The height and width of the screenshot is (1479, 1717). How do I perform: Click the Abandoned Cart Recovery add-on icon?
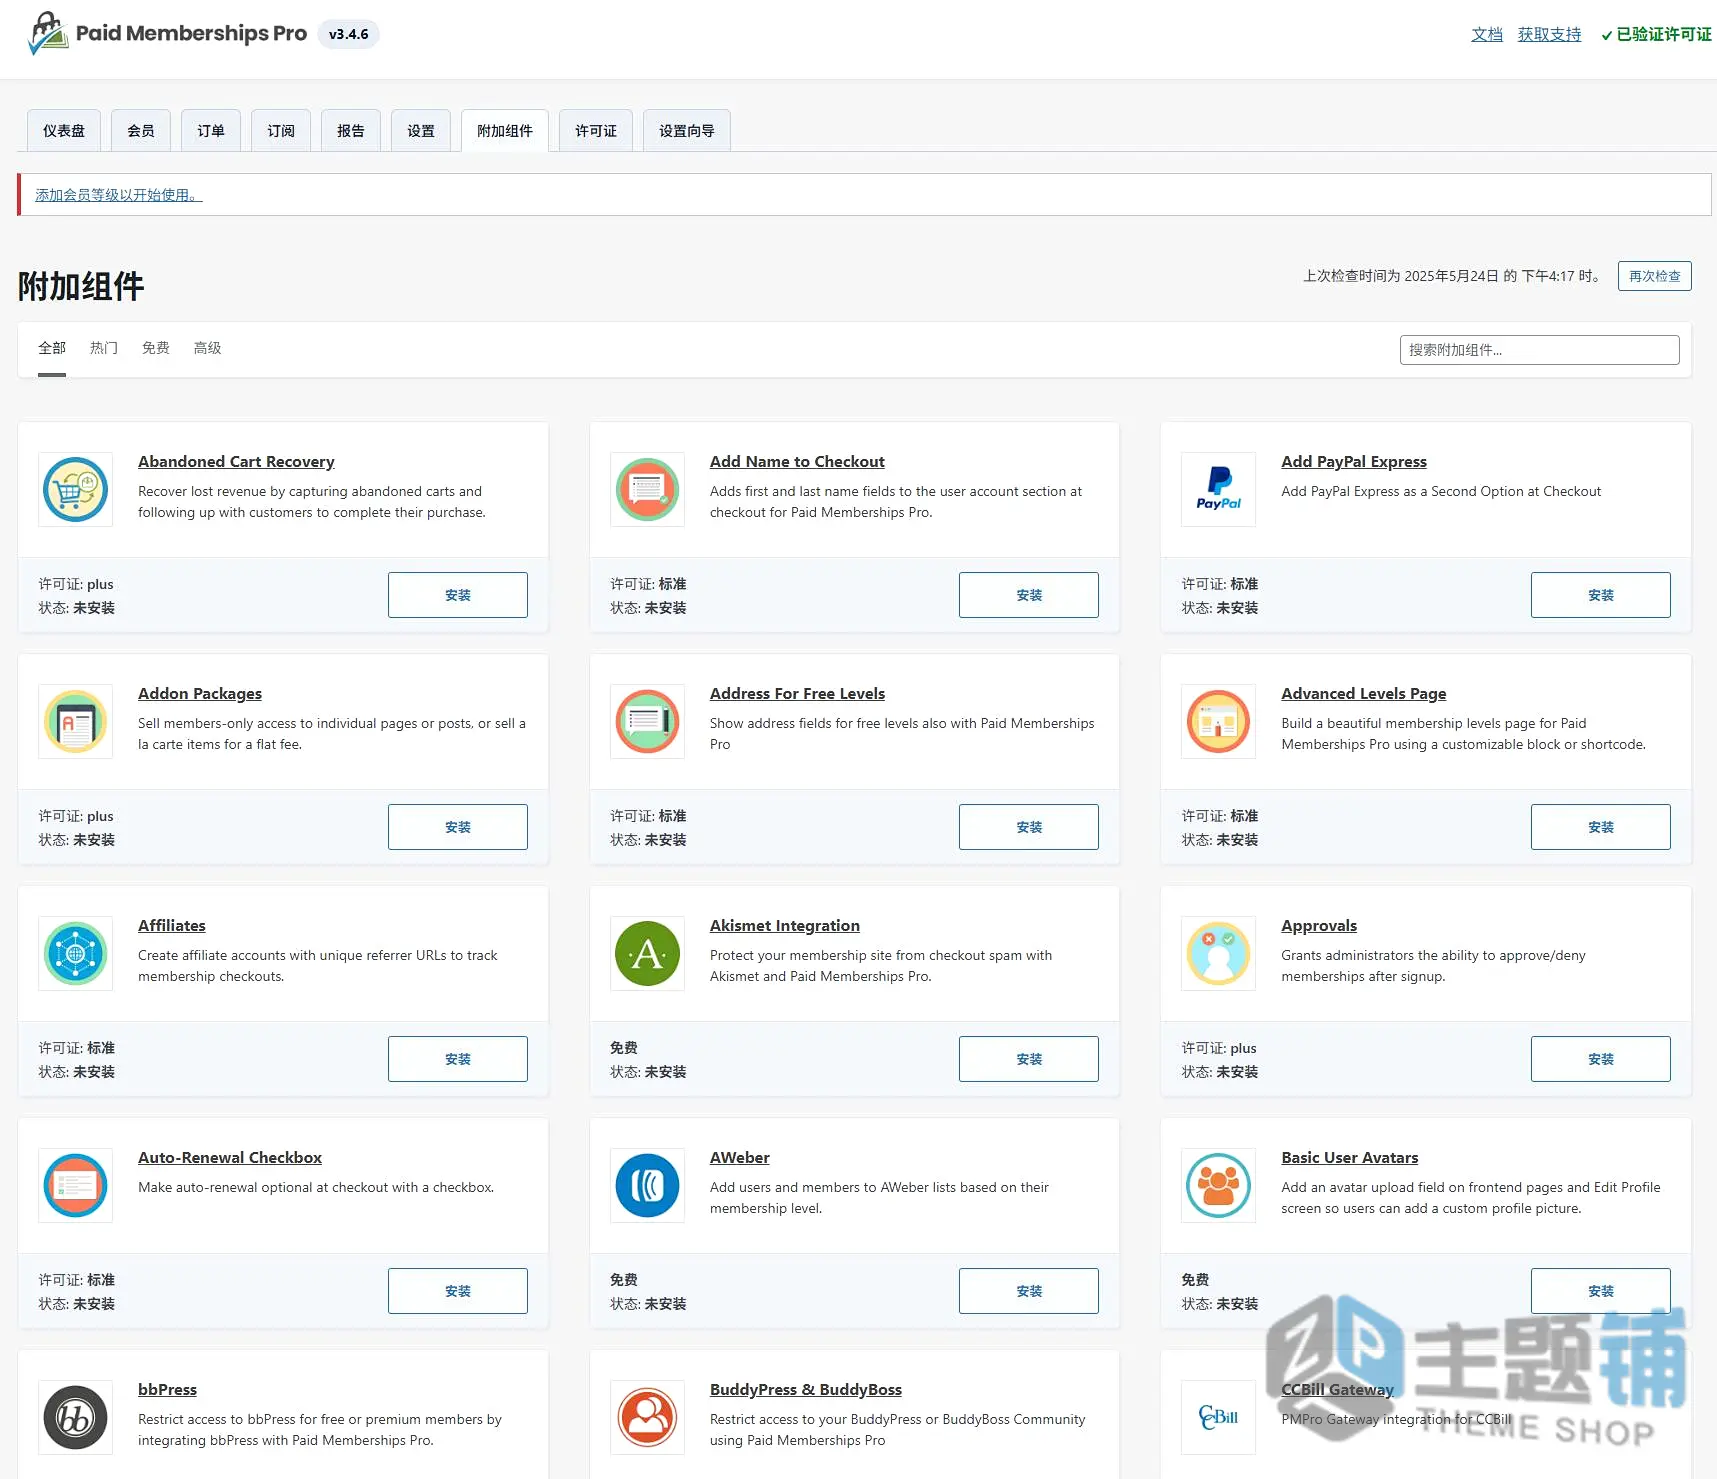point(76,489)
